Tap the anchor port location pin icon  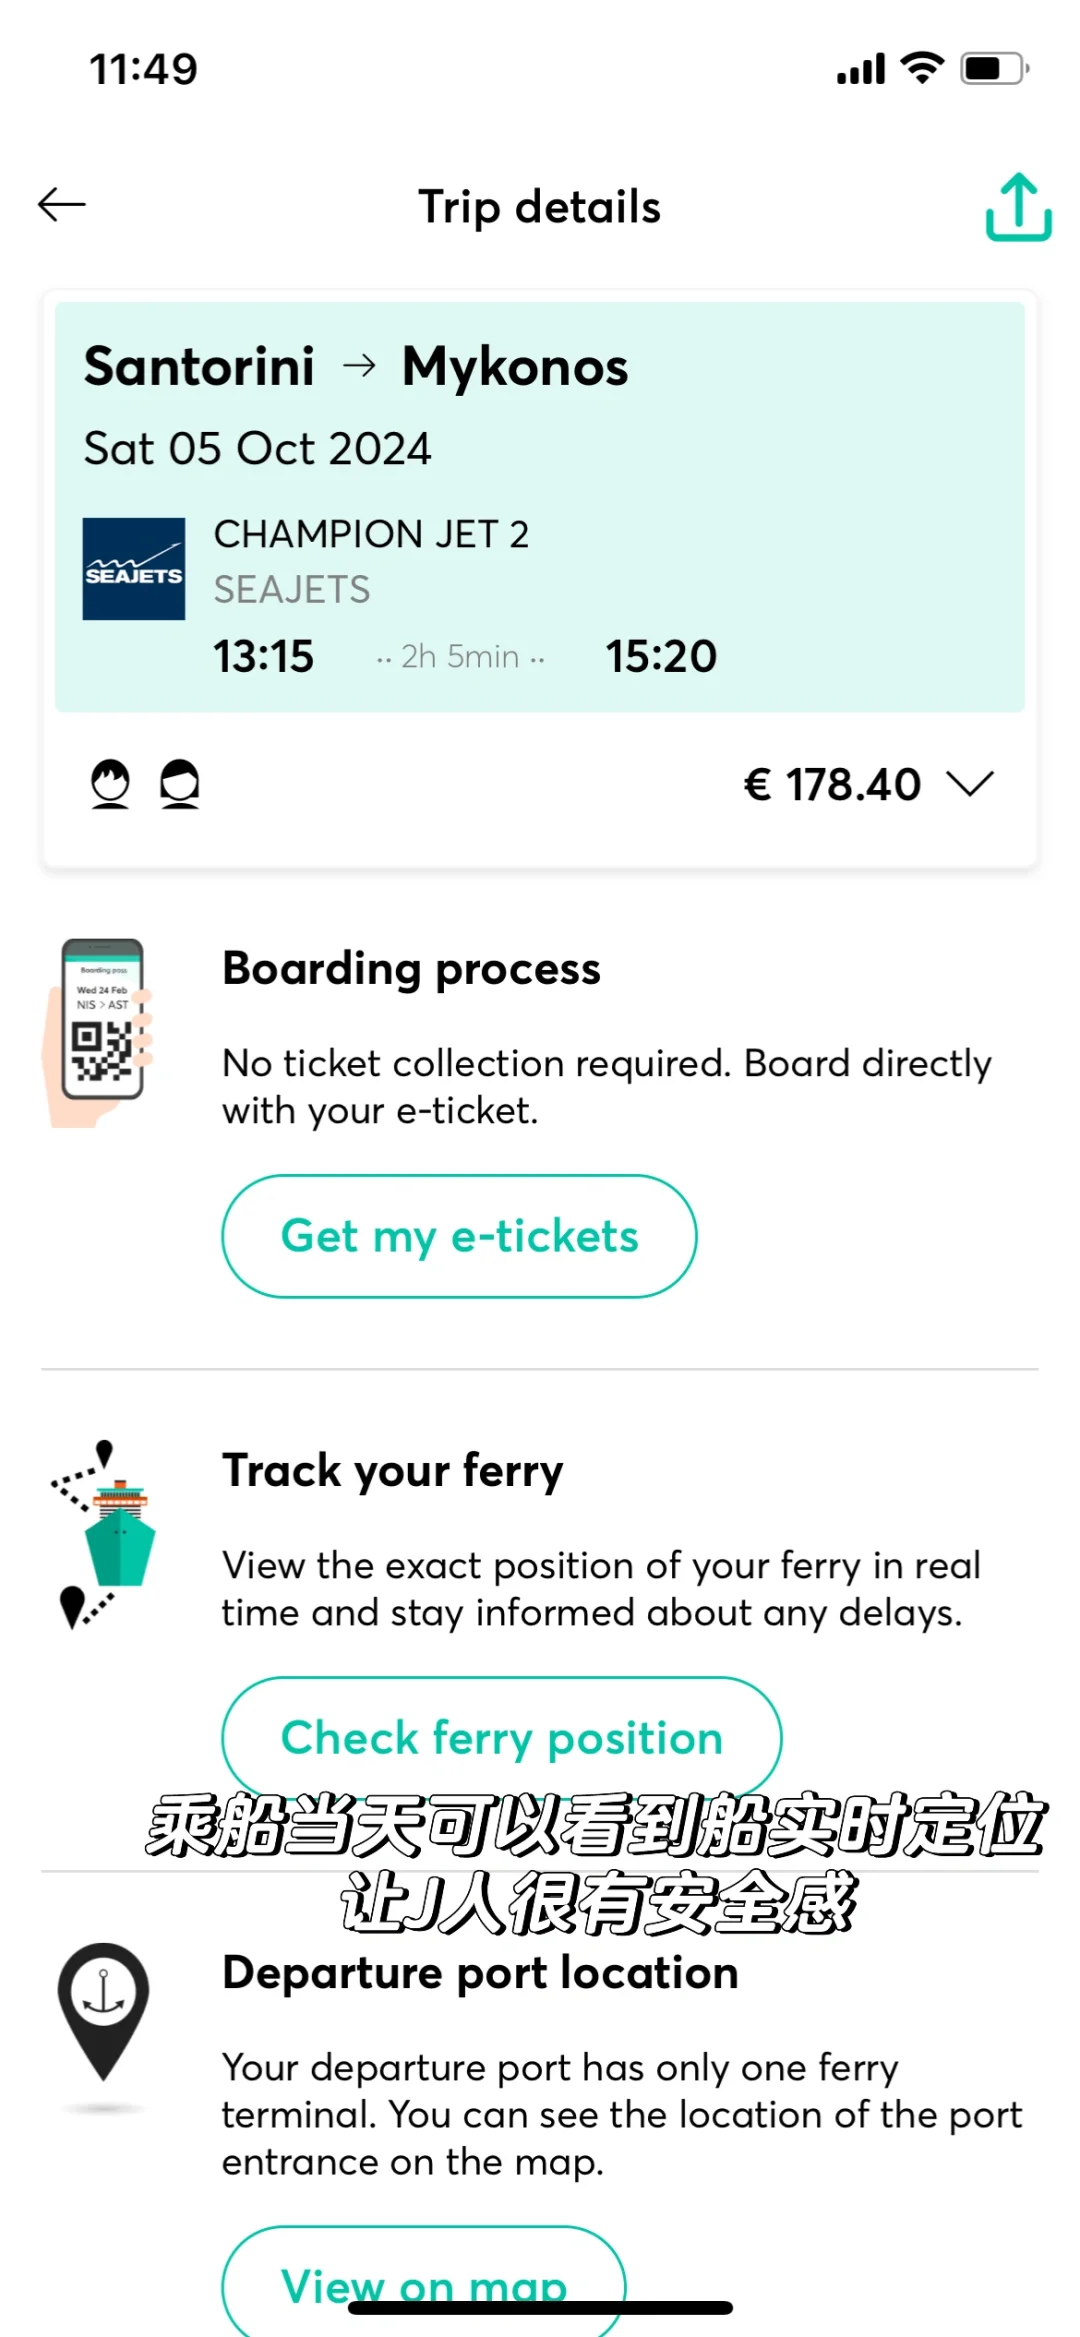coord(103,2012)
